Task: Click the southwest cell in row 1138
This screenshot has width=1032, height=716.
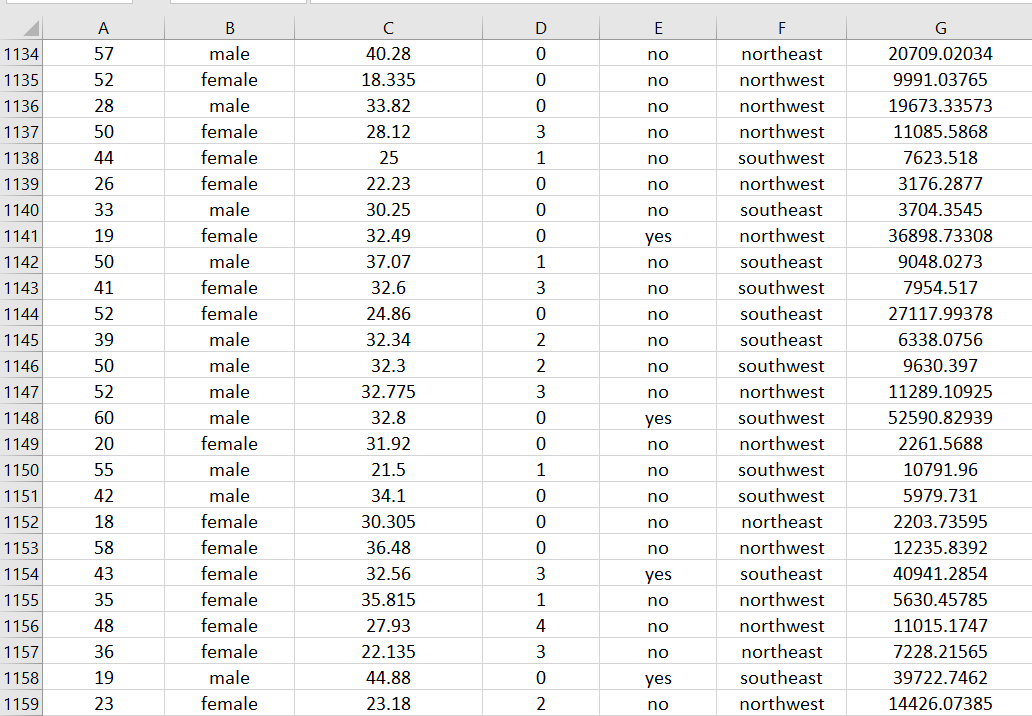Action: pos(781,158)
